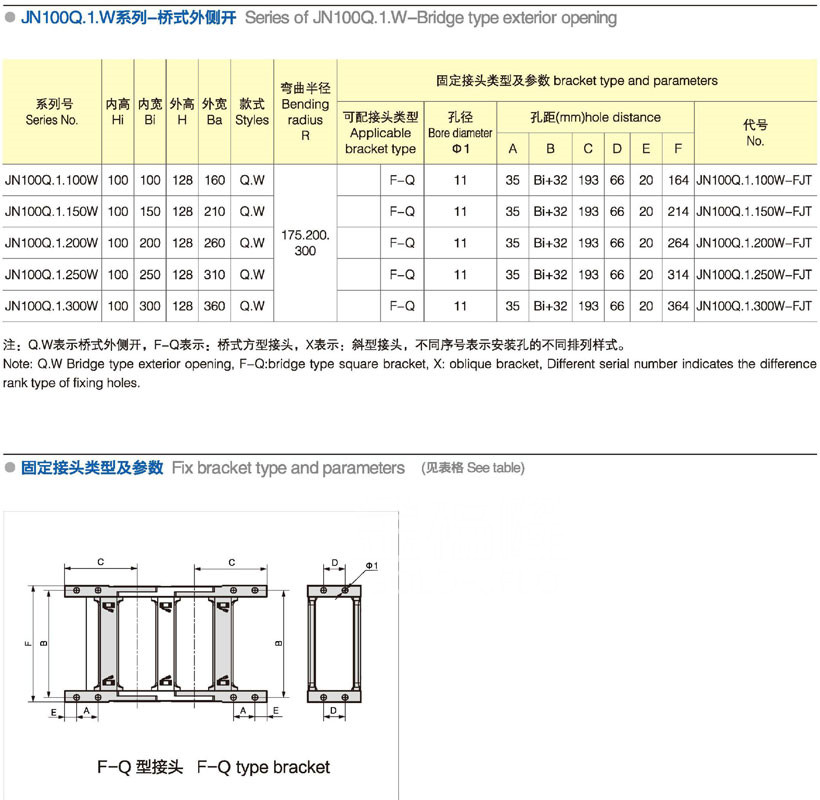Image resolution: width=820 pixels, height=800 pixels.
Task: Click the Φ1 hole label in the side-view diagram
Action: pyautogui.click(x=369, y=566)
